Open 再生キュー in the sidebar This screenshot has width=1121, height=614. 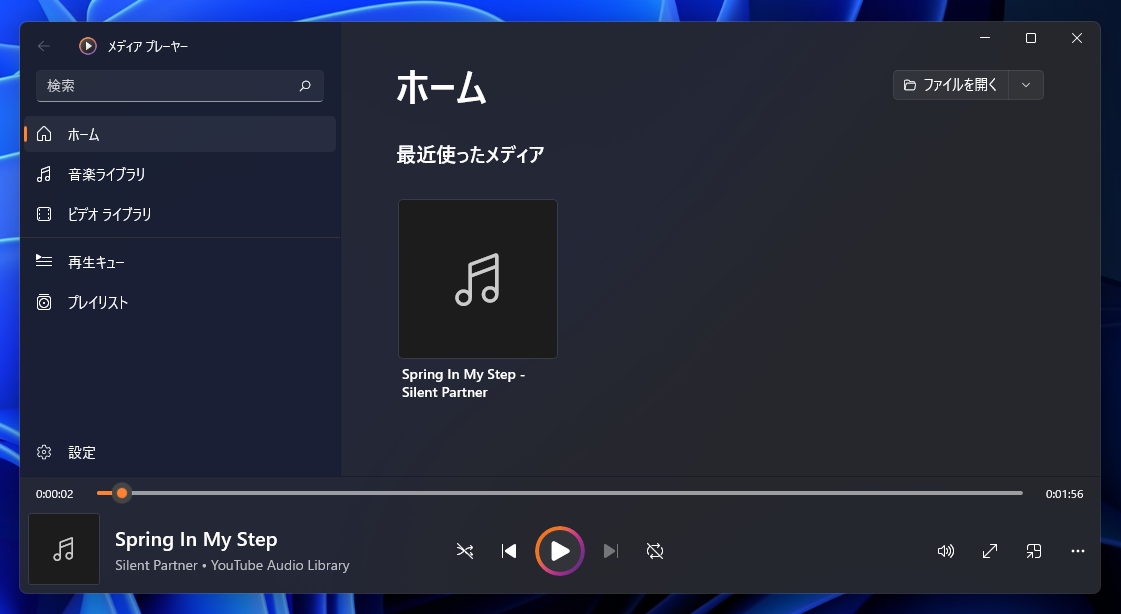(180, 262)
